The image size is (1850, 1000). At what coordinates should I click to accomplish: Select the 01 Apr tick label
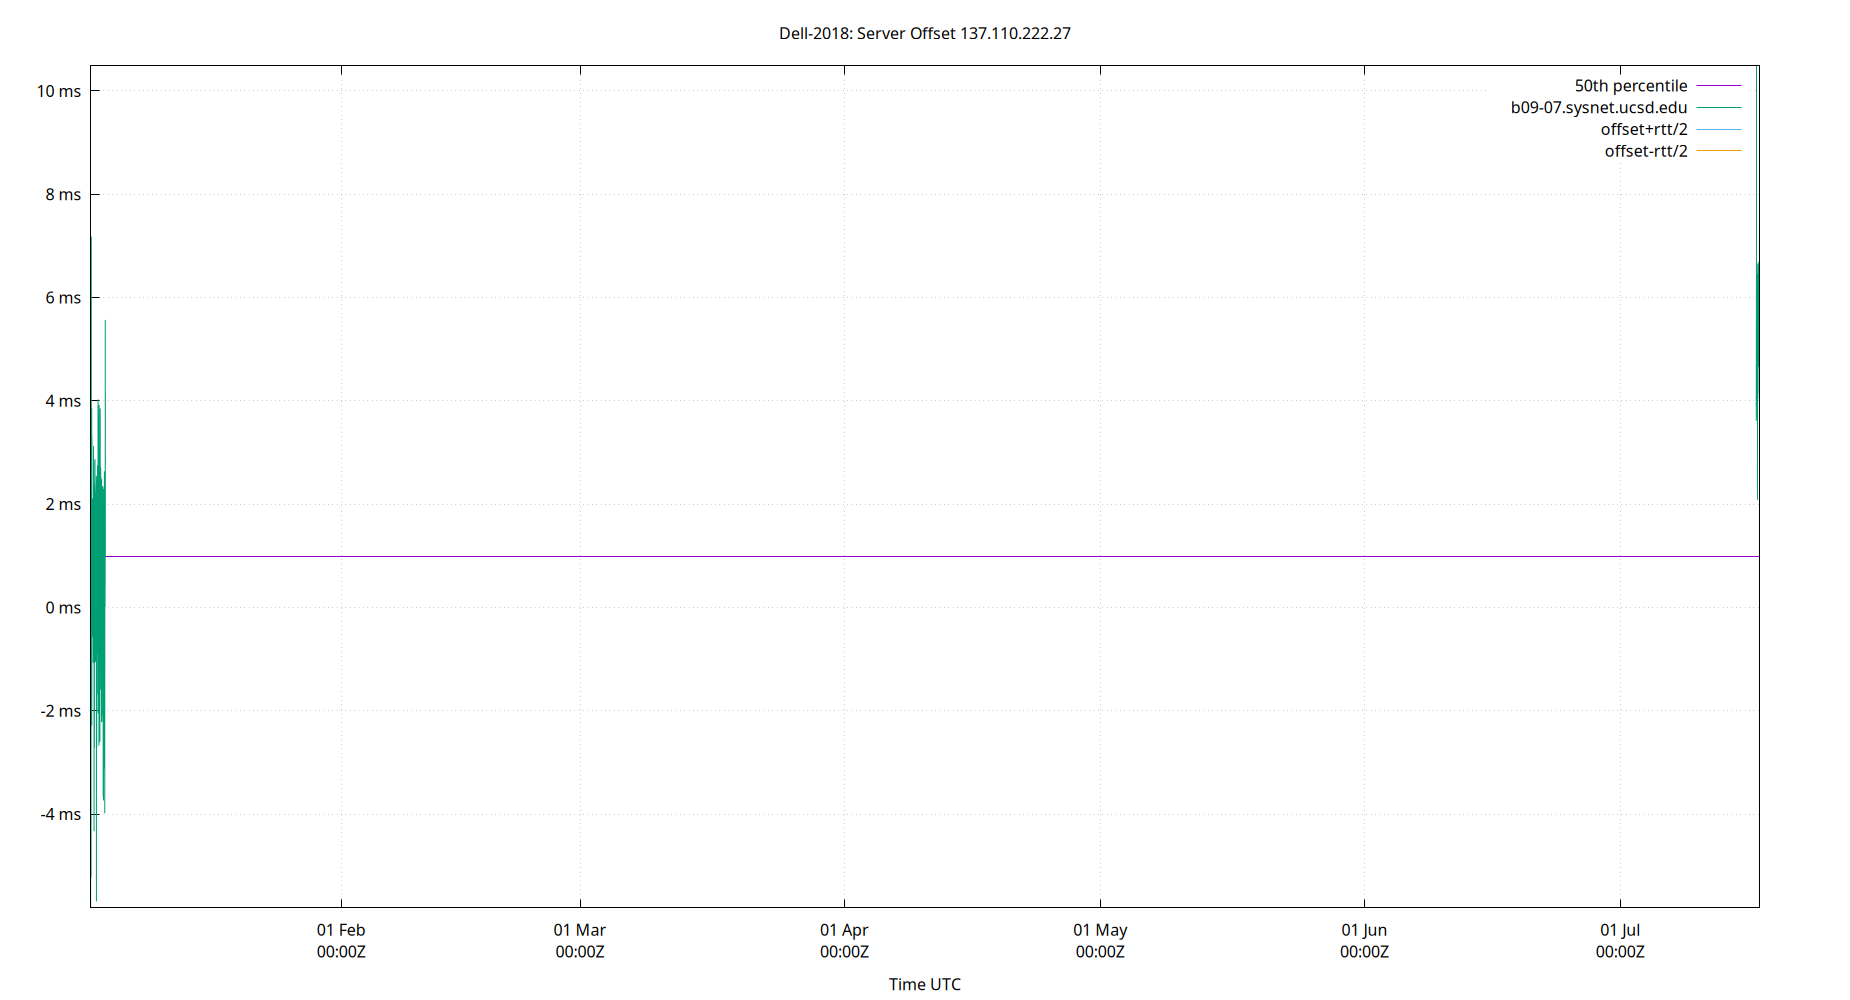845,930
